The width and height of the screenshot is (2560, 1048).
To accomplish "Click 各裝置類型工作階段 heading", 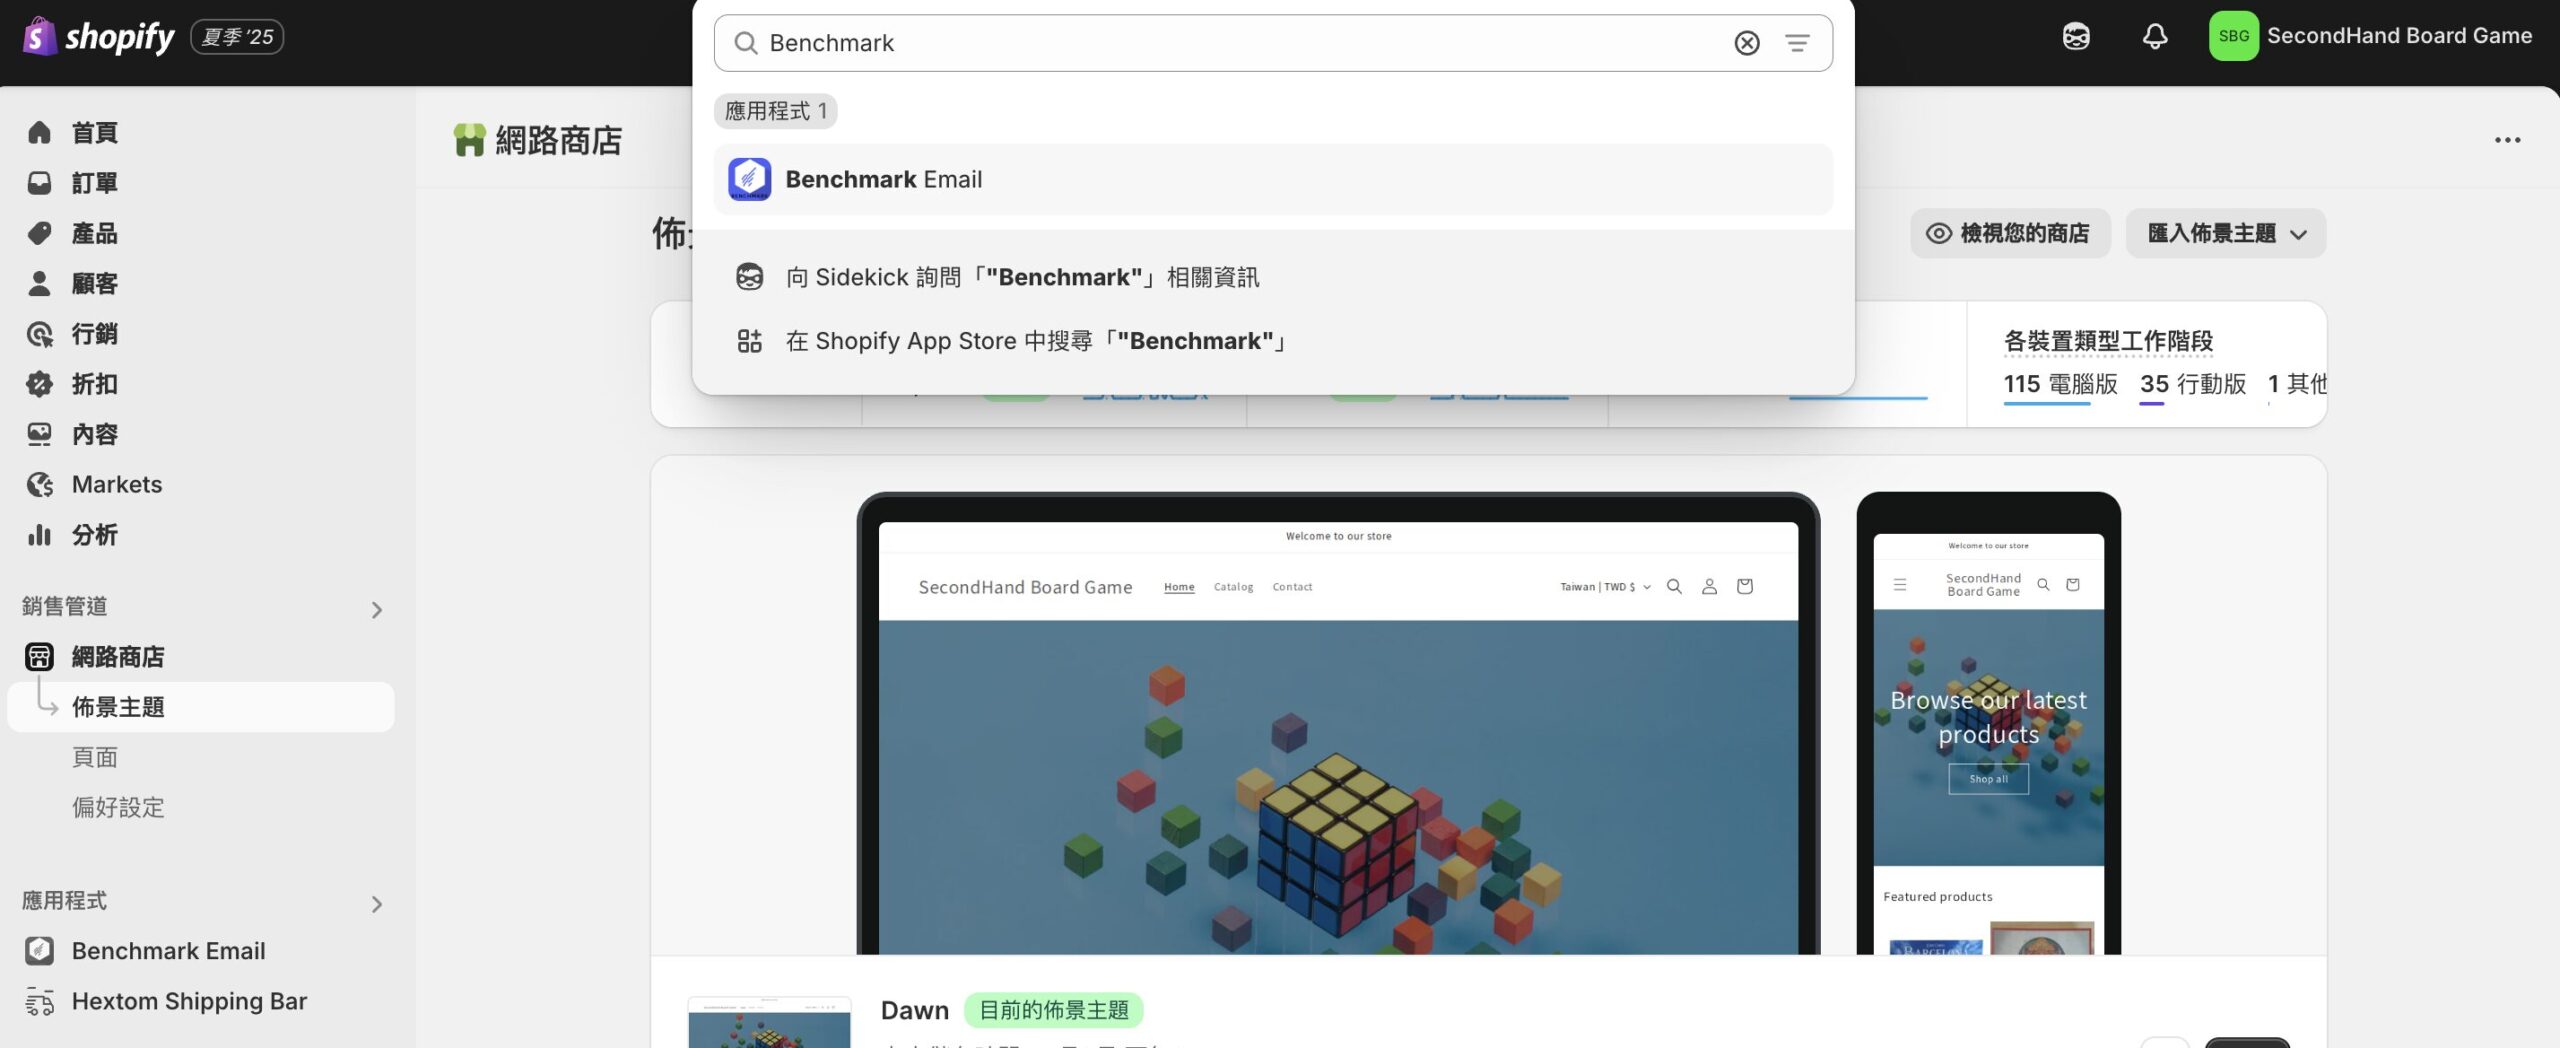I will pyautogui.click(x=2108, y=341).
